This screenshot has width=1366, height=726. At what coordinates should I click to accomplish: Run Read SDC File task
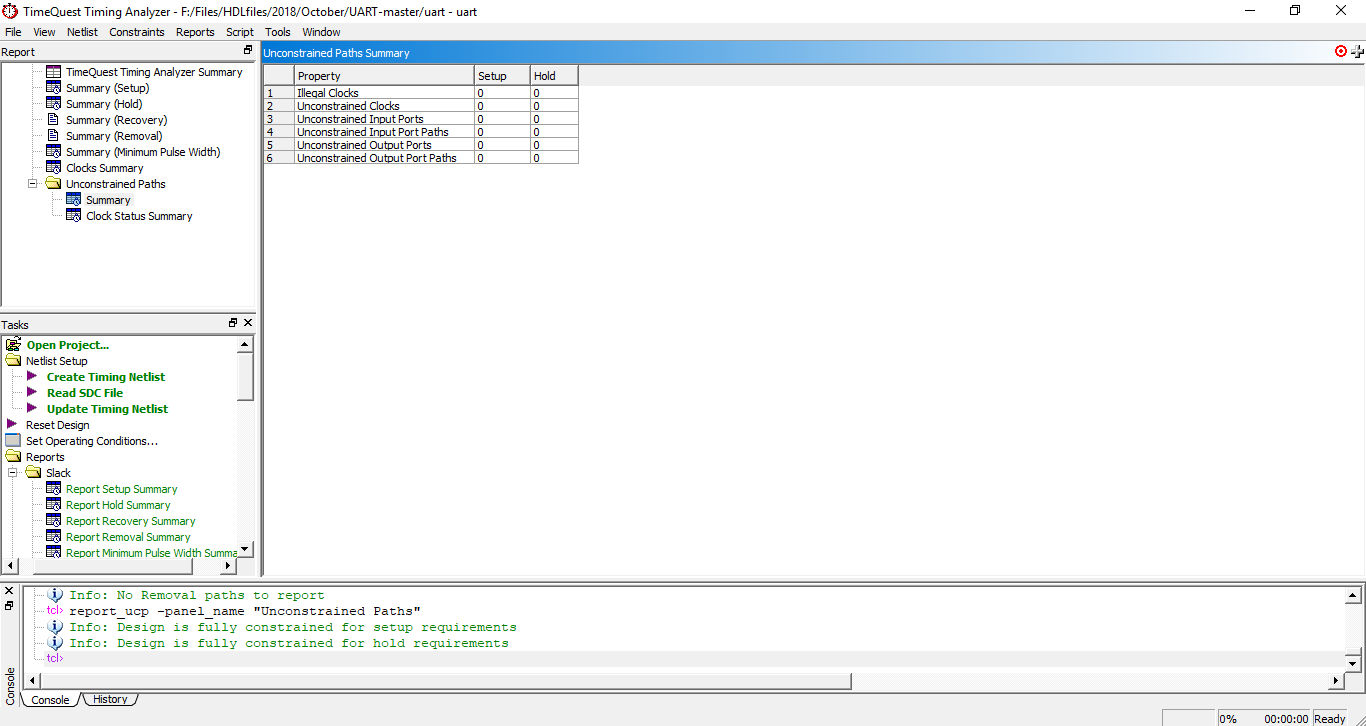click(85, 393)
